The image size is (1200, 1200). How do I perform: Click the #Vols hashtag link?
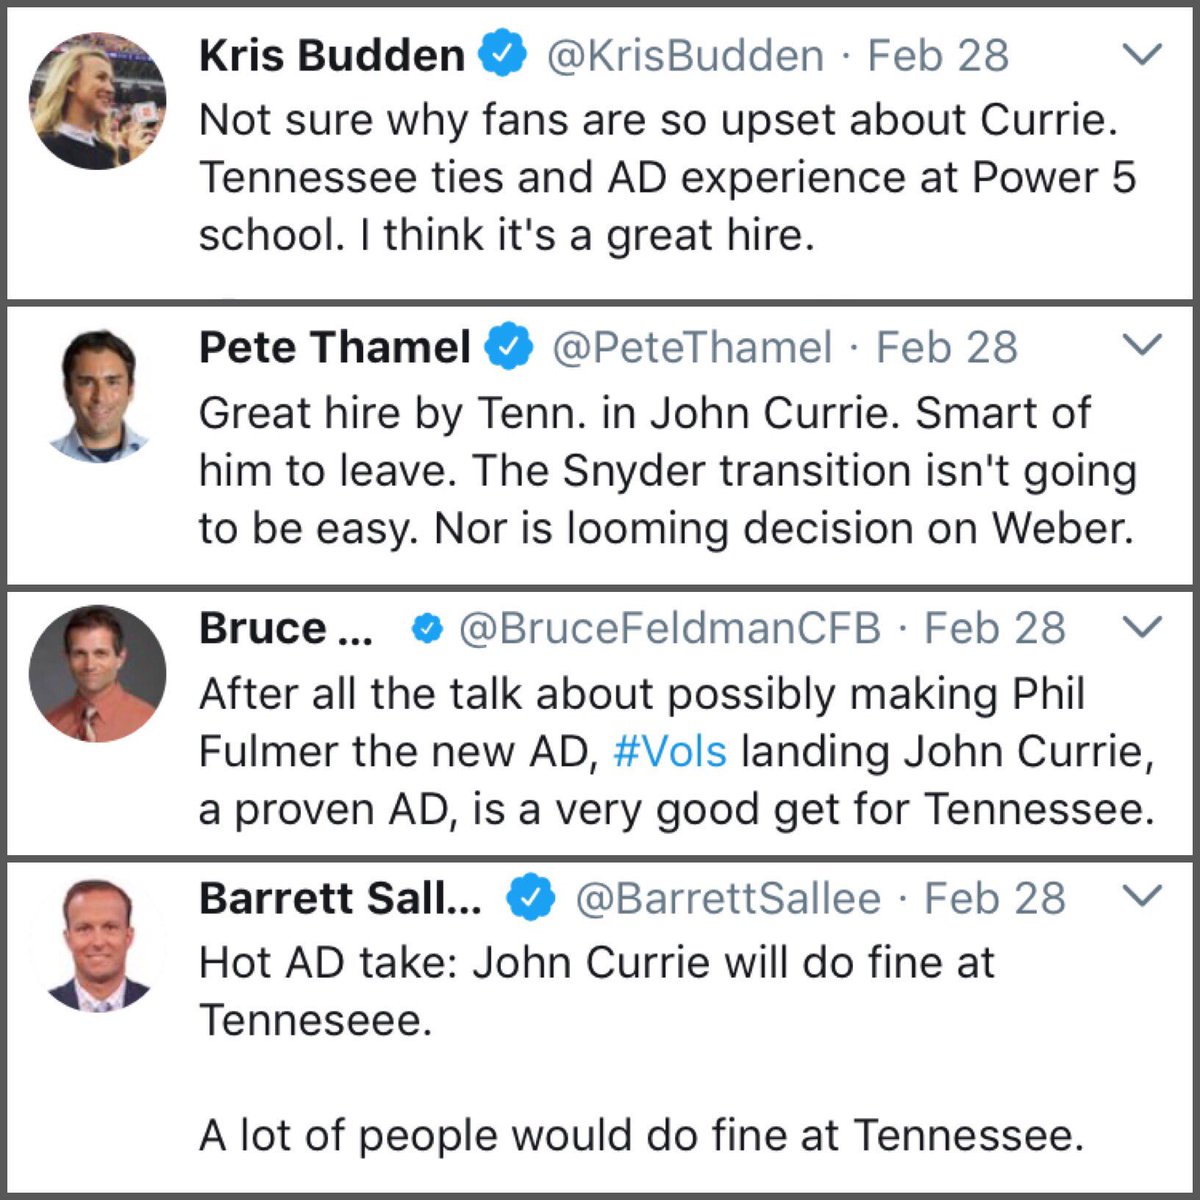[x=670, y=751]
